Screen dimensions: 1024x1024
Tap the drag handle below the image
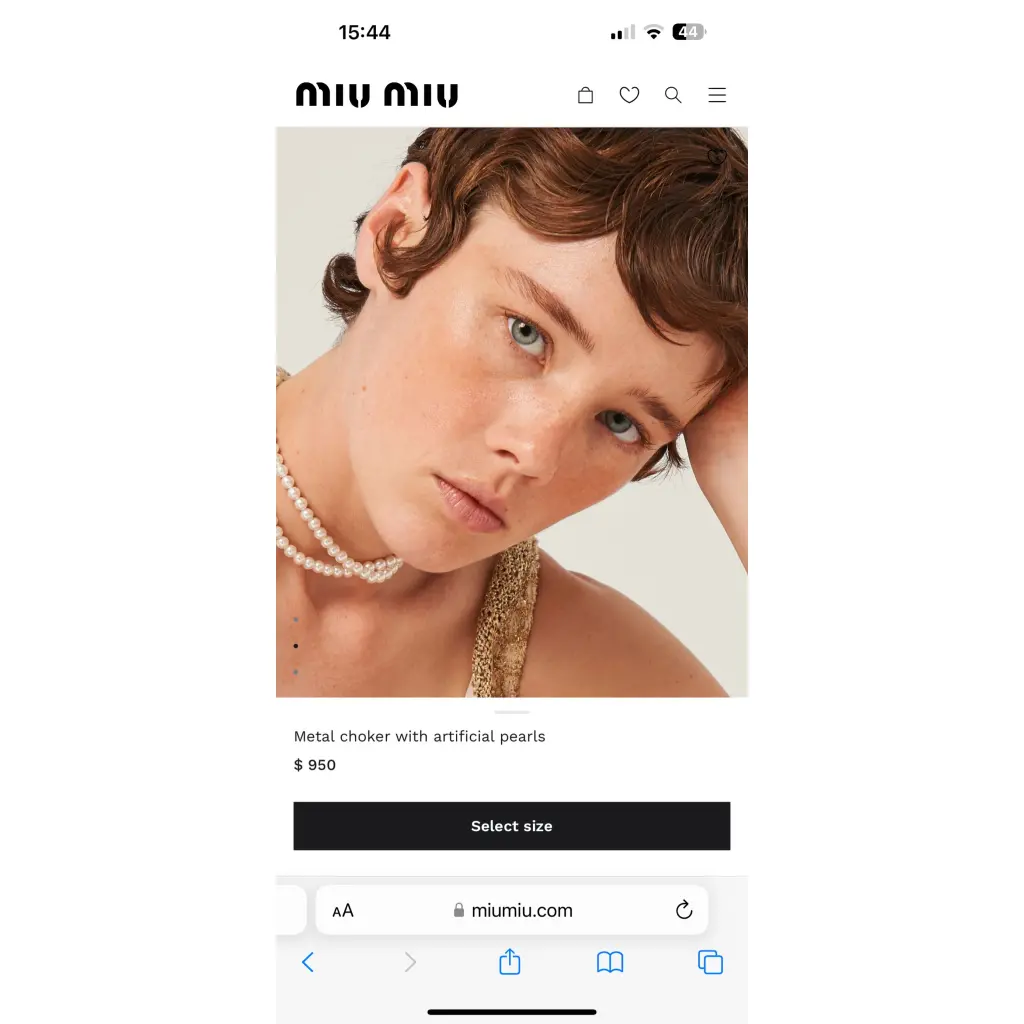511,712
